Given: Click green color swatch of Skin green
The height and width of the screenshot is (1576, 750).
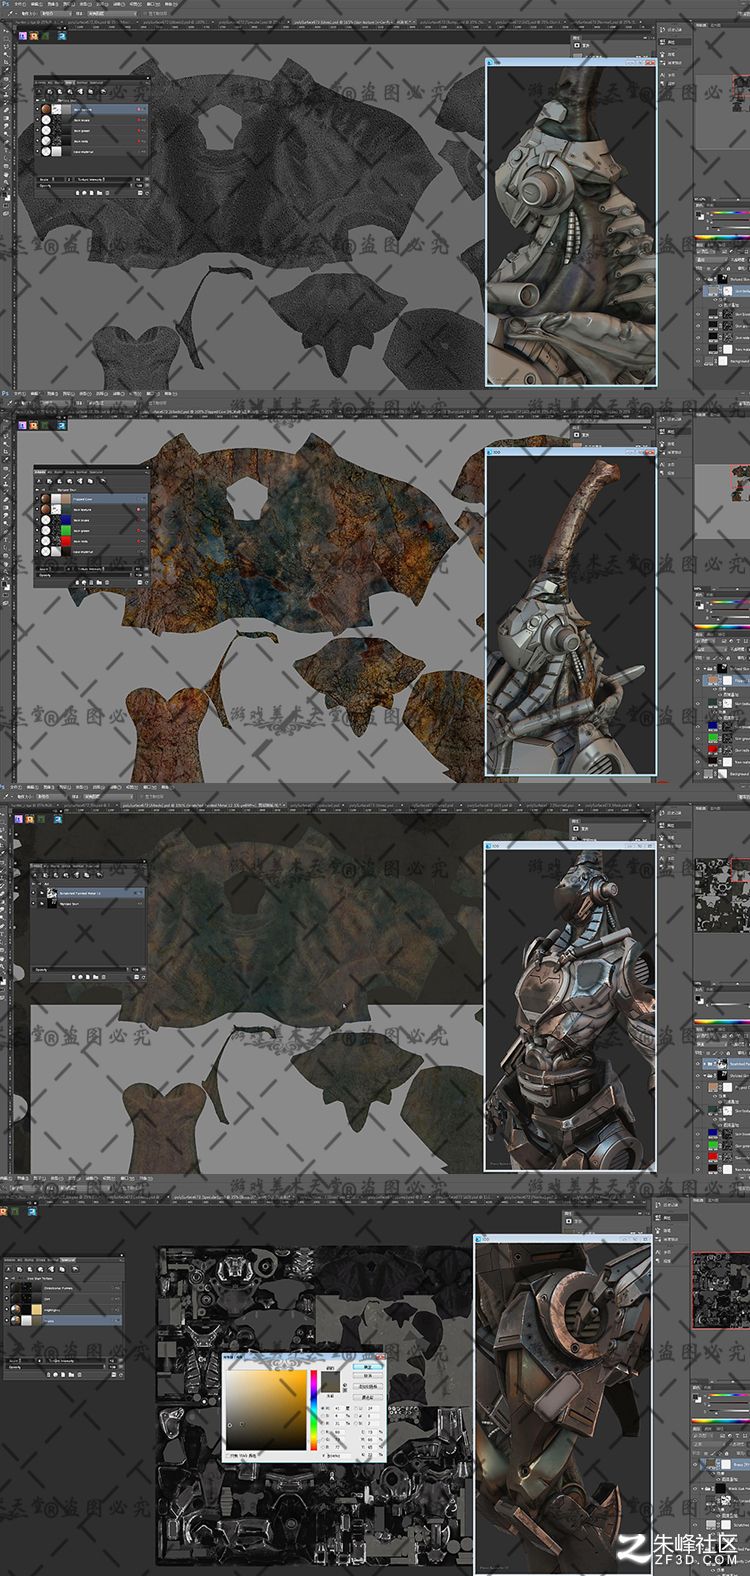Looking at the screenshot, I should tap(66, 531).
